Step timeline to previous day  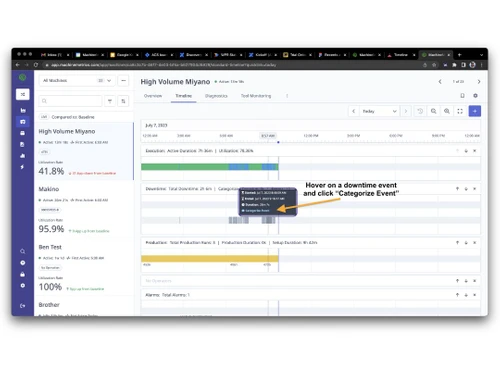pos(354,111)
